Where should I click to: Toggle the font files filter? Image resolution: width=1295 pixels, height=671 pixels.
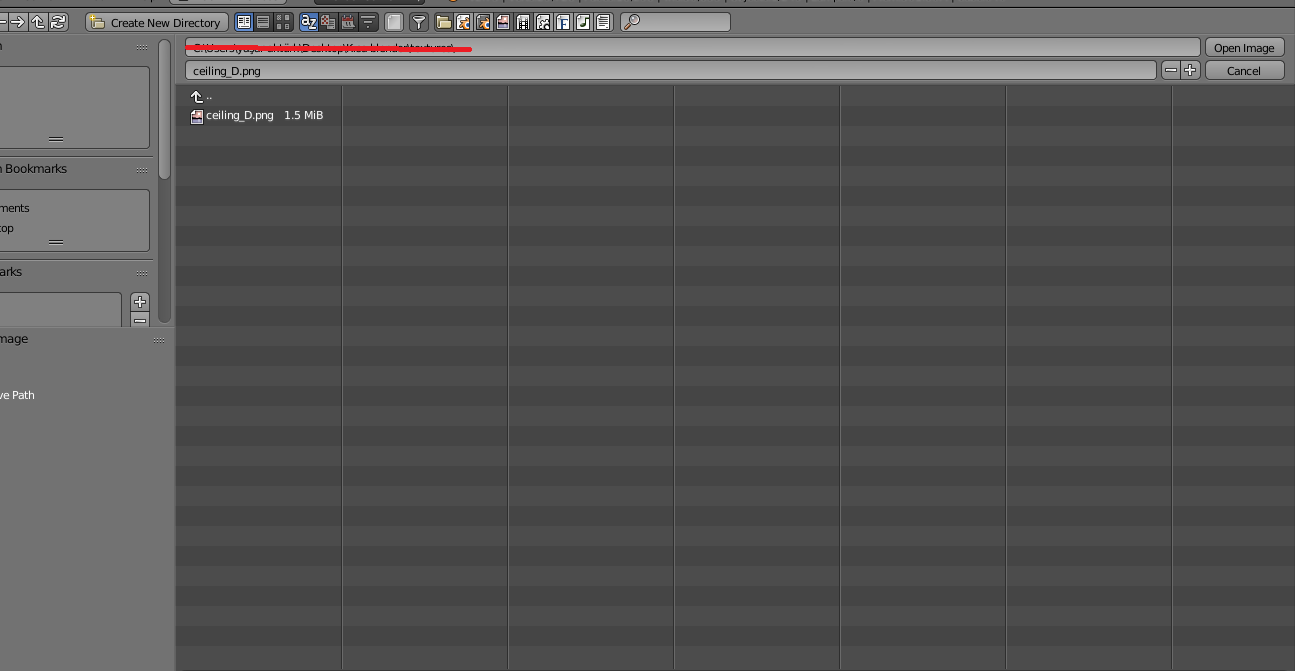[563, 22]
